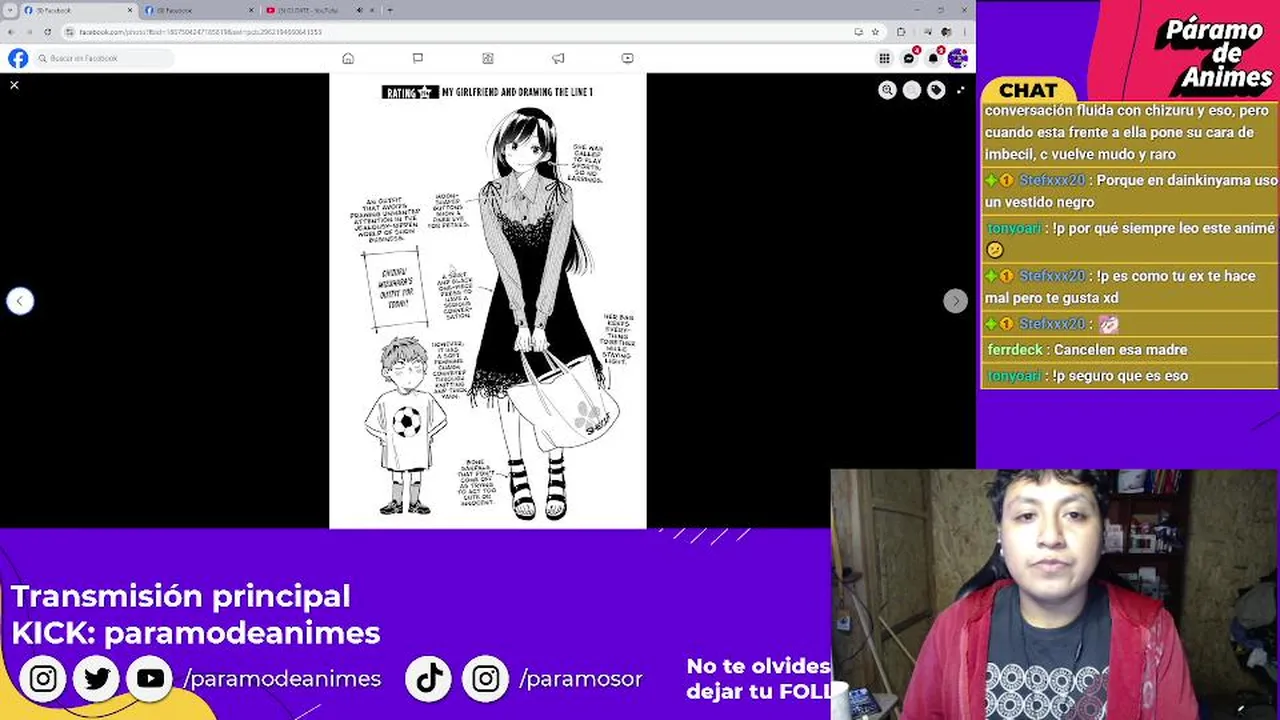Click the facebook.com address bar URL
This screenshot has width=1280, height=720.
click(200, 32)
